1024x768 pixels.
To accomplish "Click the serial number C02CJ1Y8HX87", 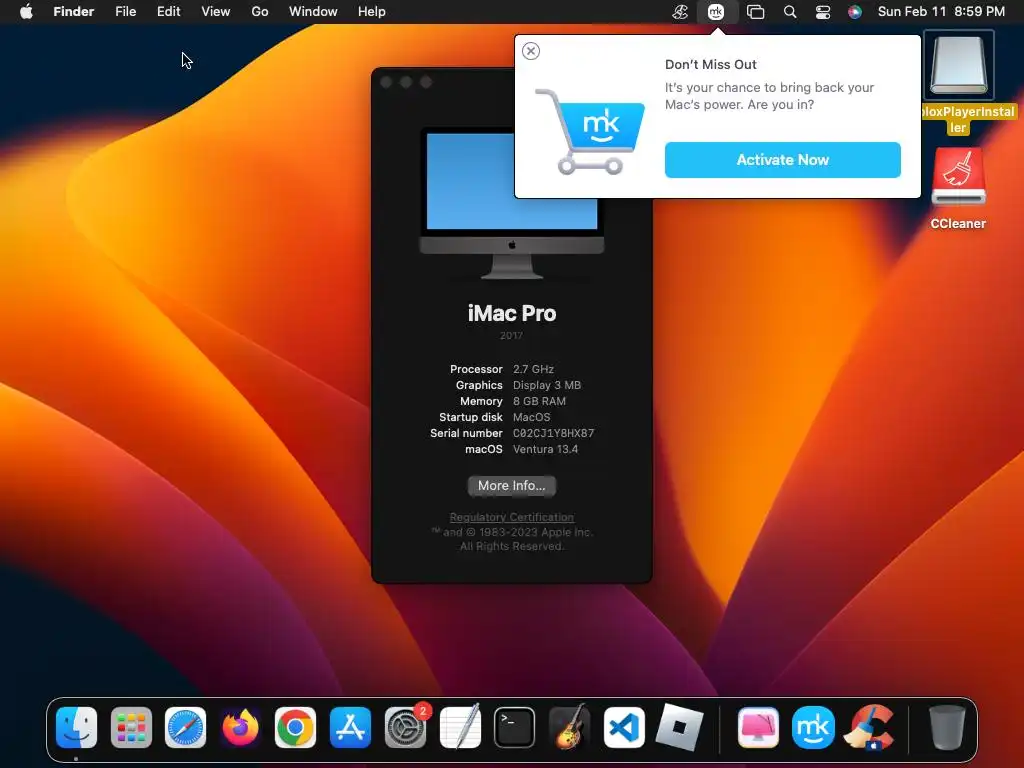I will click(x=553, y=433).
